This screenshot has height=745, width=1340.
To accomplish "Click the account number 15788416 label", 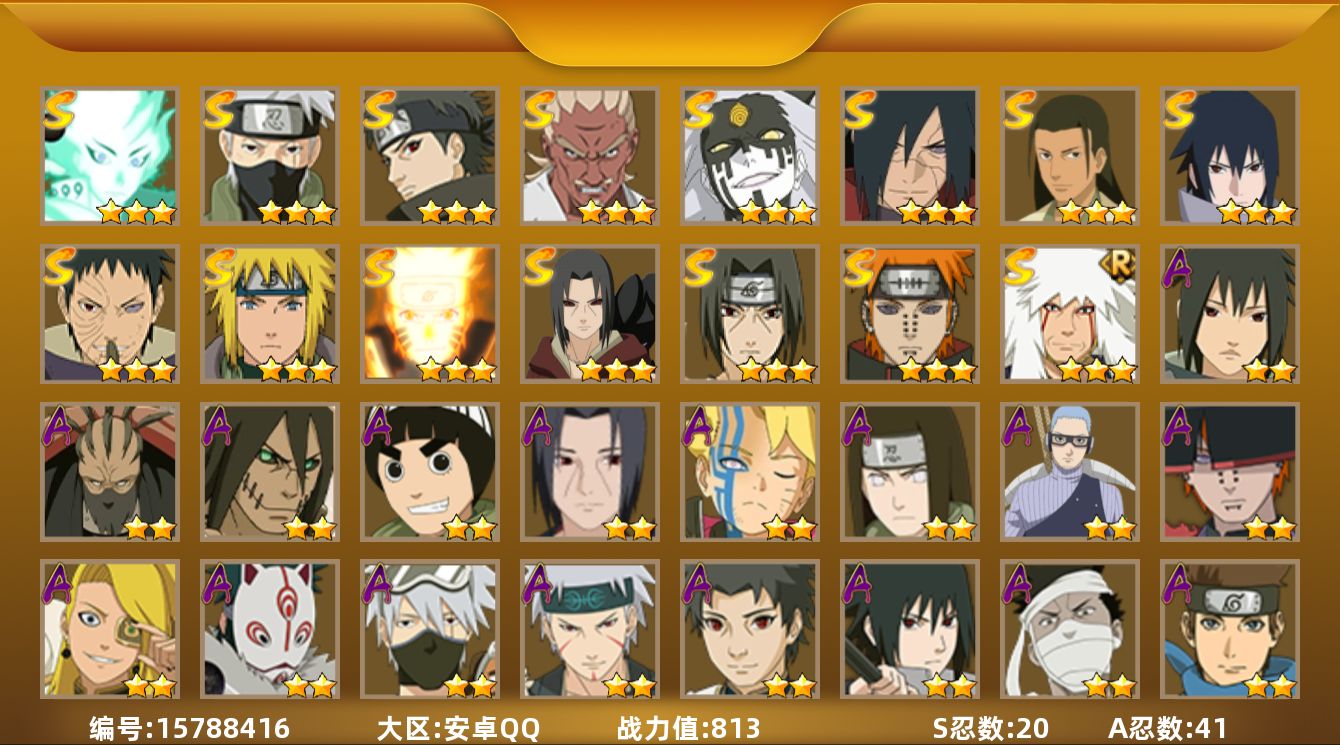I will click(x=190, y=728).
